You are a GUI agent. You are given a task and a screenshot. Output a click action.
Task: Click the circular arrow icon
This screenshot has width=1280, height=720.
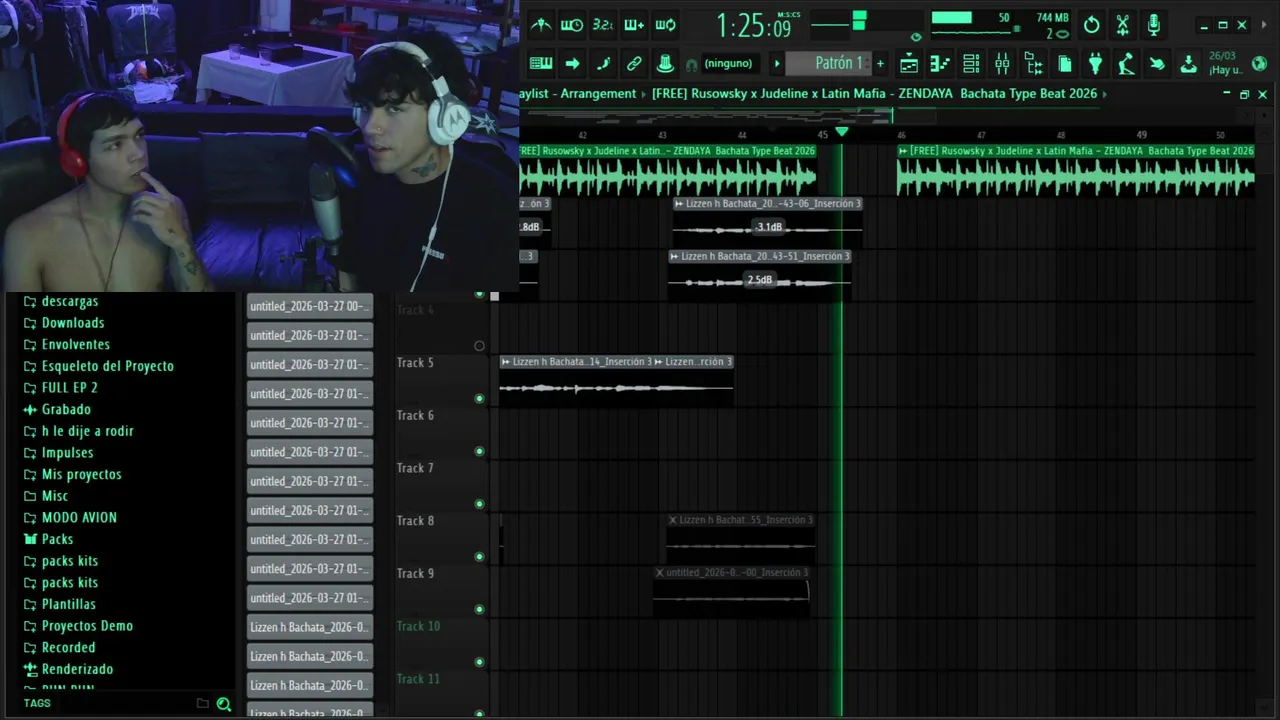point(1092,25)
